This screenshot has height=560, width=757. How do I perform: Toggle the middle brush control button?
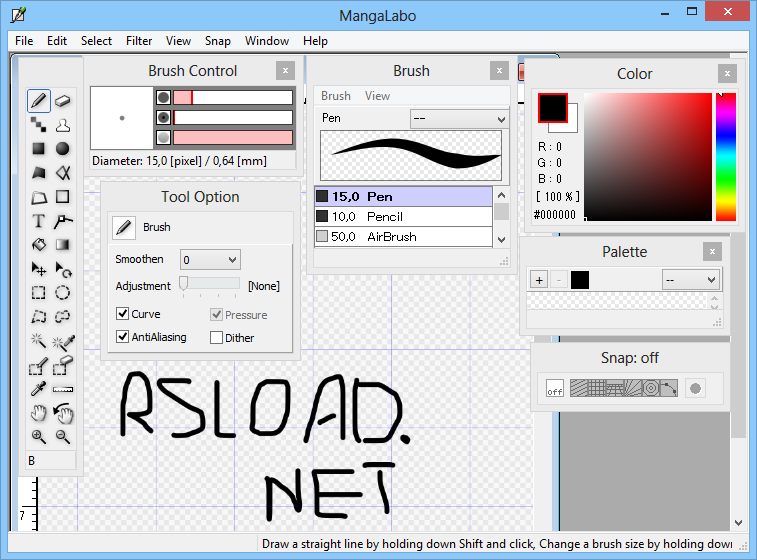coord(164,117)
